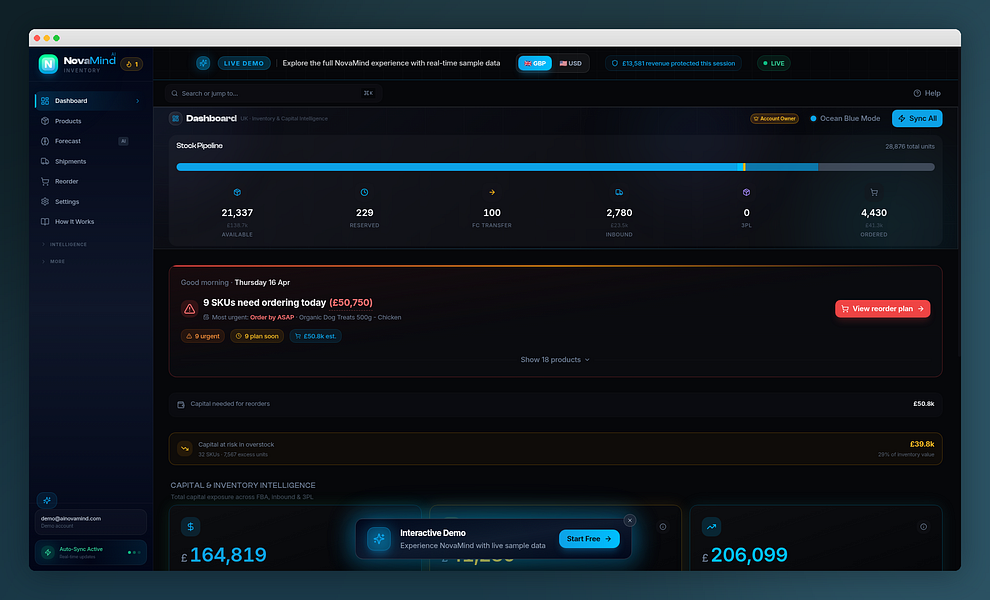Click the Dashboard header grid icon
Screen dimensions: 990x600
(x=176, y=119)
